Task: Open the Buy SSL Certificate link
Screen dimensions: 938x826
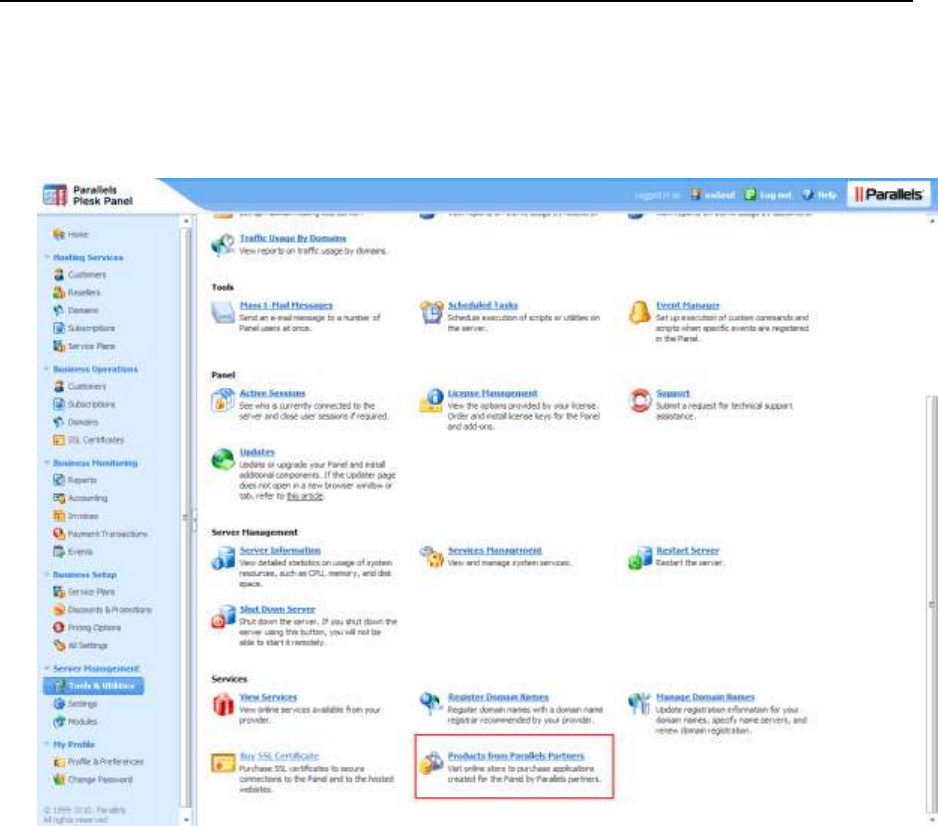Action: [279, 756]
